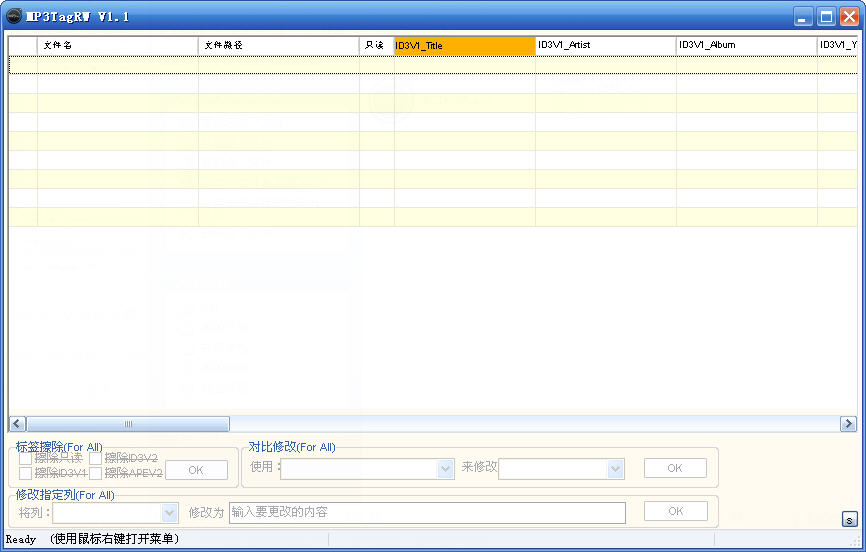This screenshot has width=866, height=552.
Task: Toggle the 擦除只读 checkbox
Action: coord(25,458)
